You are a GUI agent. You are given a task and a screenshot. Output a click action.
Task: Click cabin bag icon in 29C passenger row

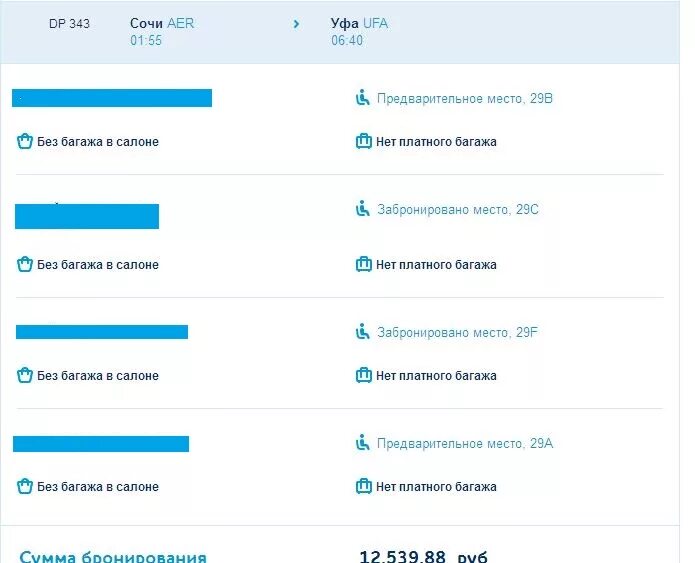[x=25, y=264]
